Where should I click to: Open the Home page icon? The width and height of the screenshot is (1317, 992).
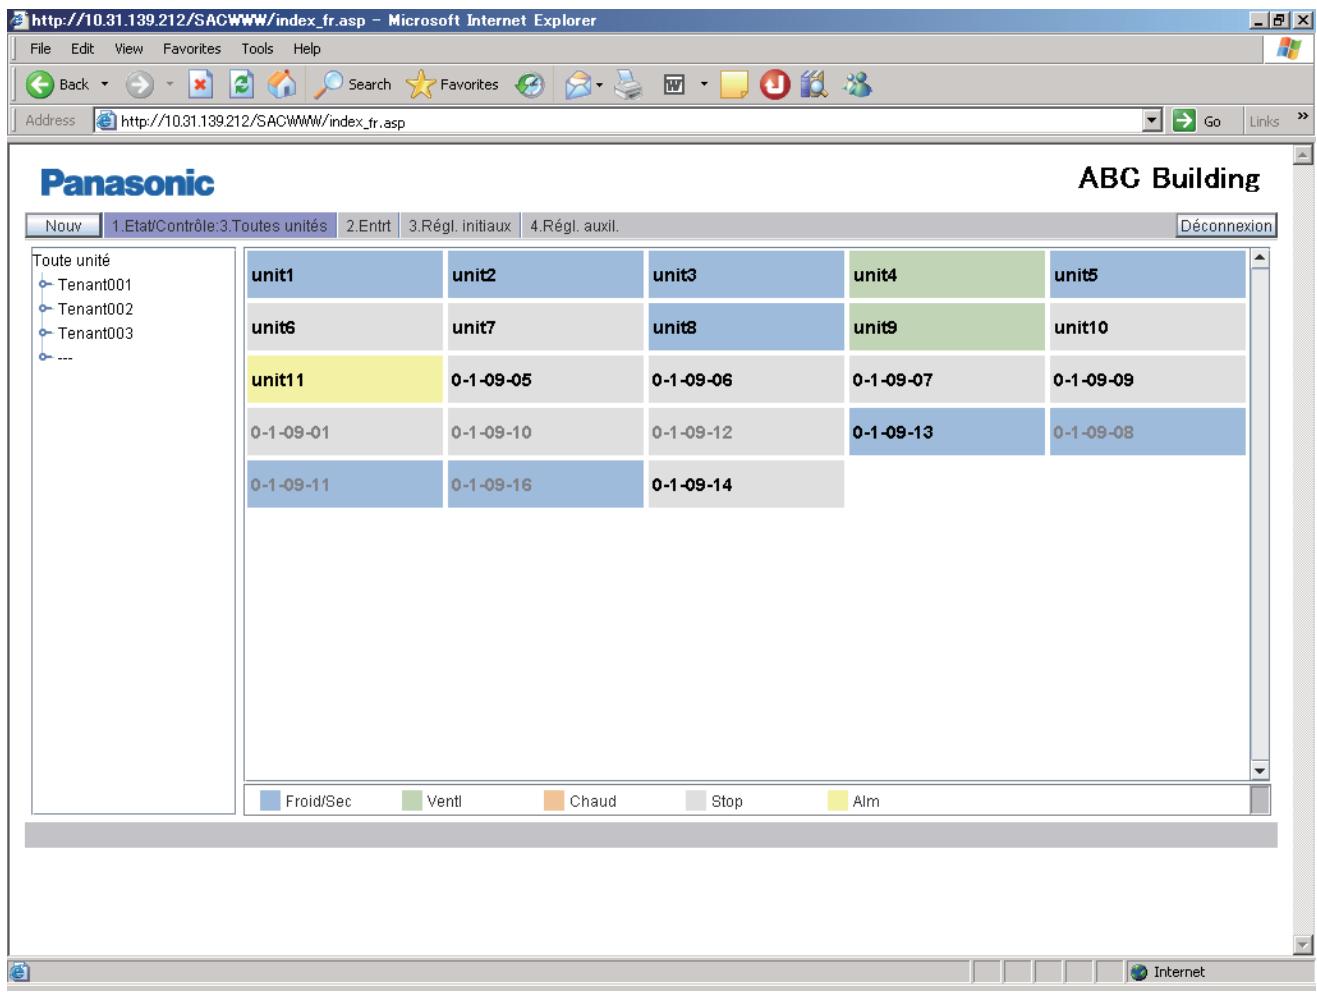[282, 85]
